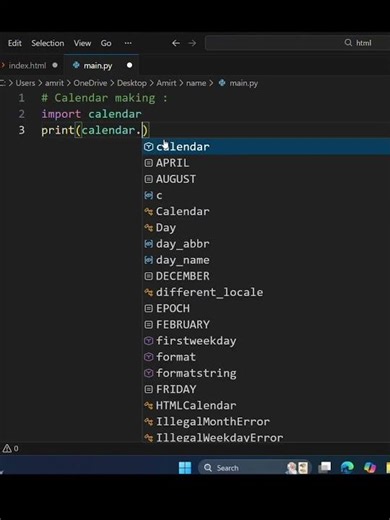Select main.py in the breadcrumb
This screenshot has height=520, width=390.
pyautogui.click(x=244, y=83)
